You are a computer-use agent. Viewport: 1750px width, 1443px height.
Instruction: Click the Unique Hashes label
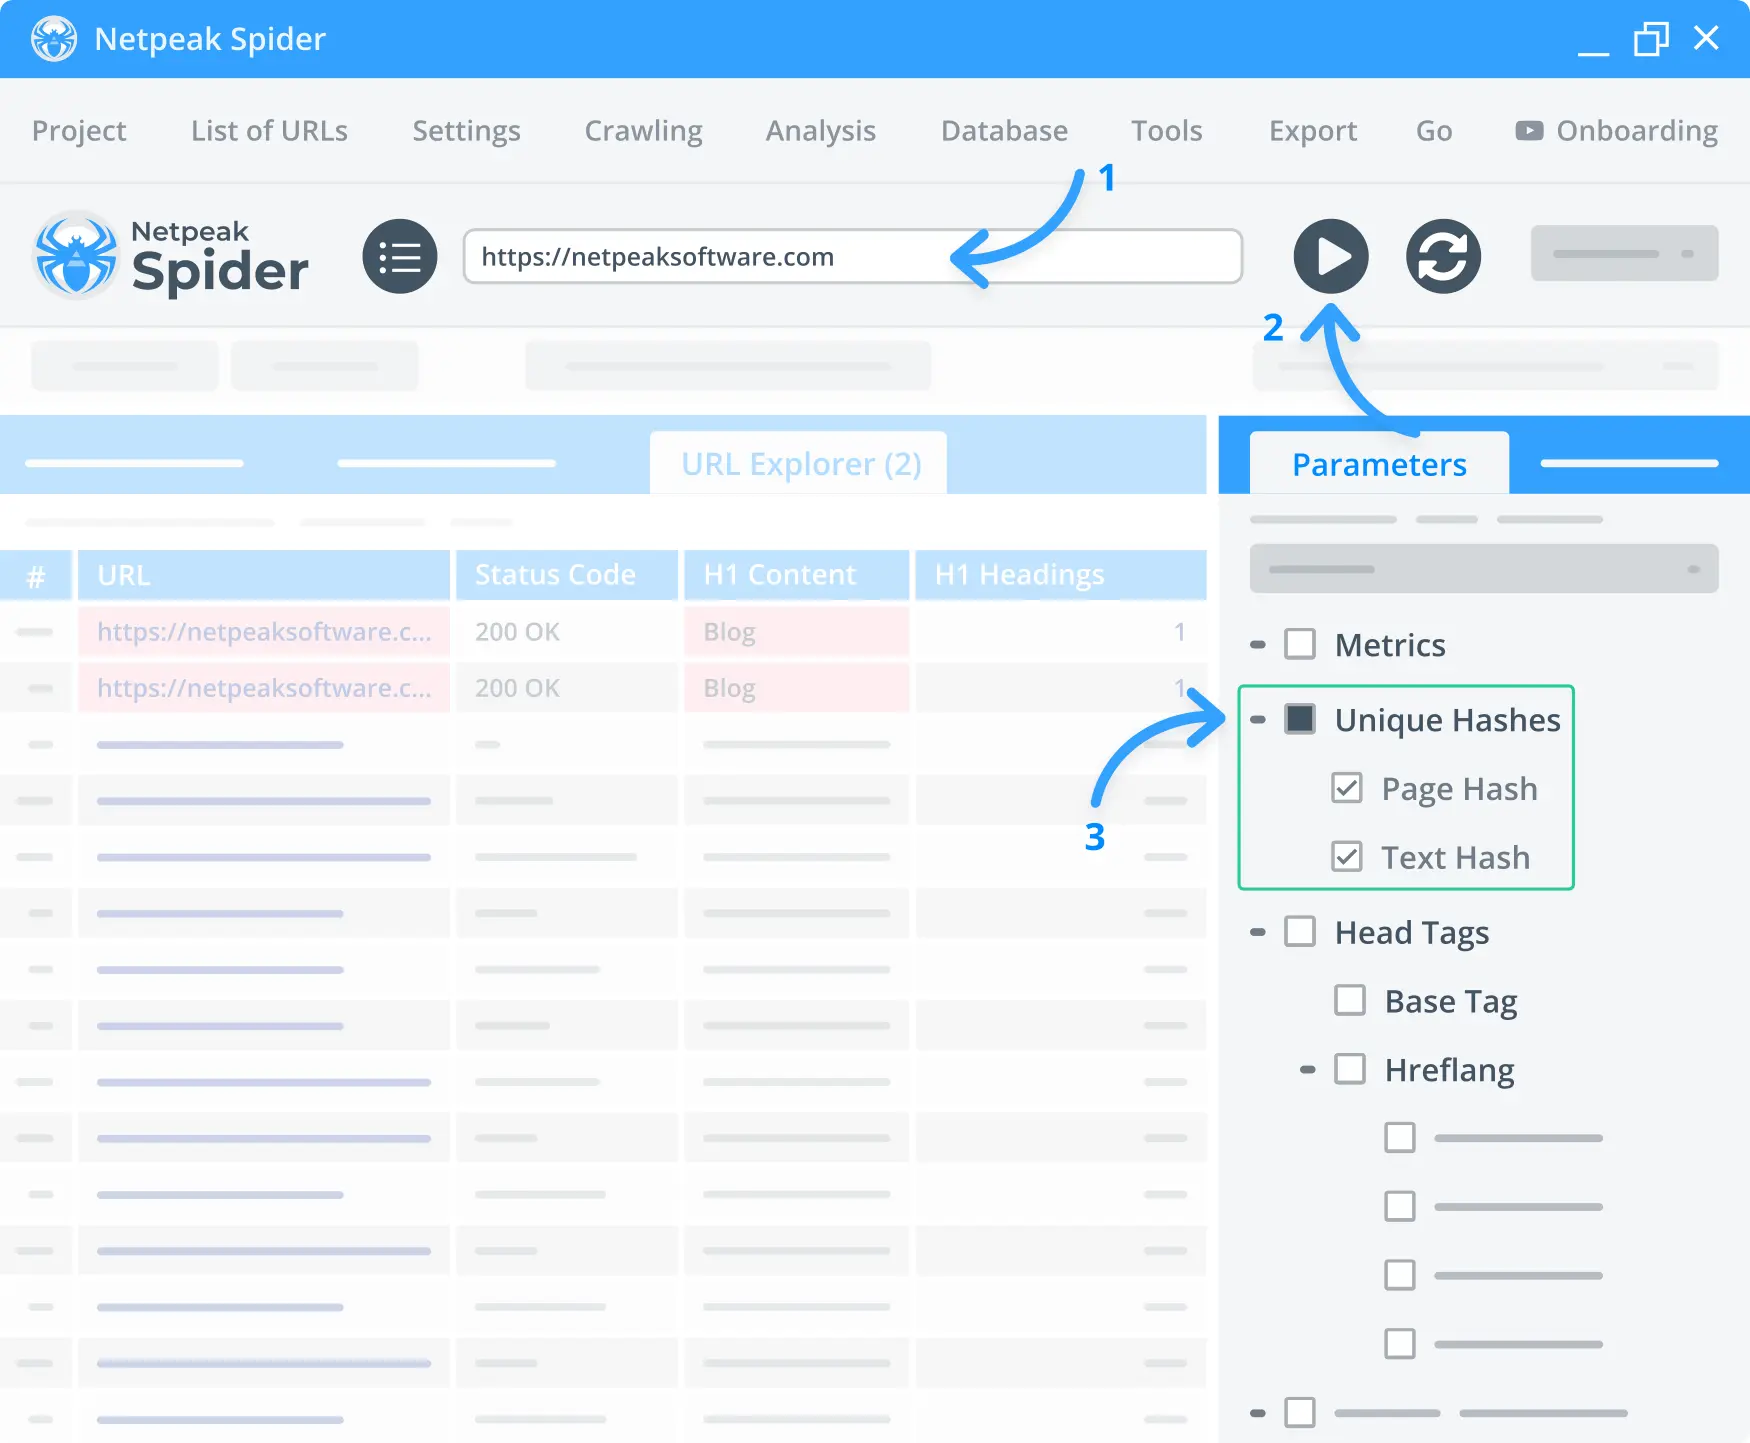click(1447, 720)
